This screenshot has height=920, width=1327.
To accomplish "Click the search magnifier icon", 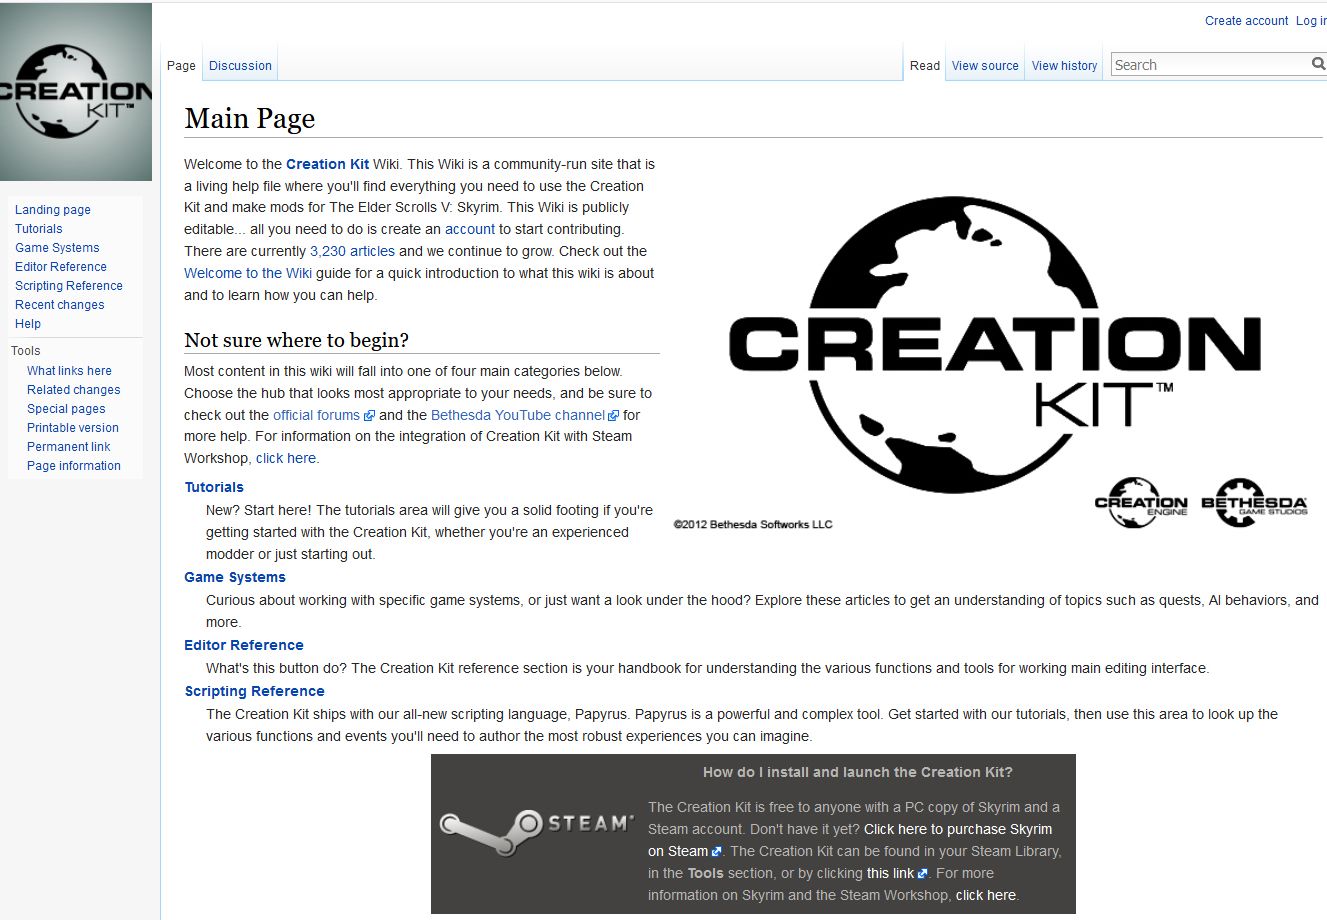I will pos(1319,64).
